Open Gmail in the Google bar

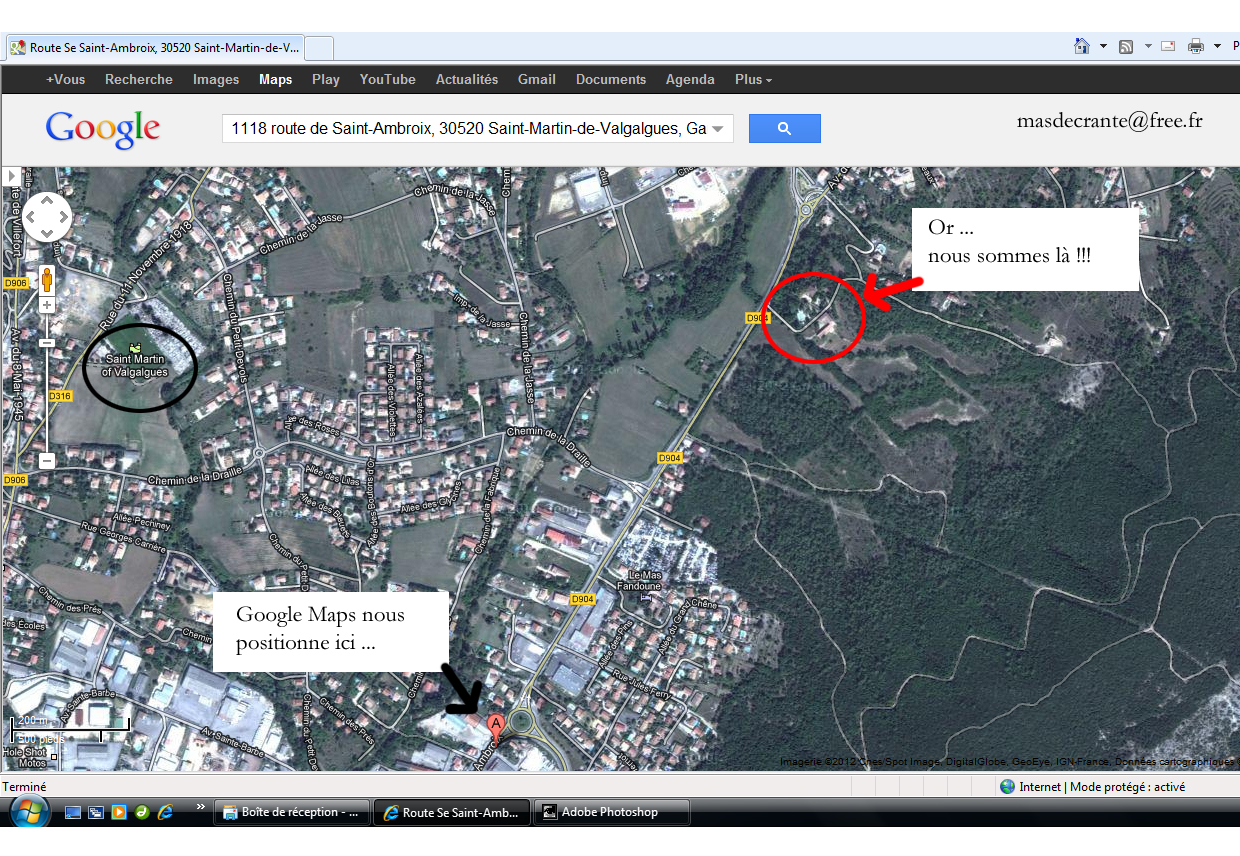coord(537,80)
